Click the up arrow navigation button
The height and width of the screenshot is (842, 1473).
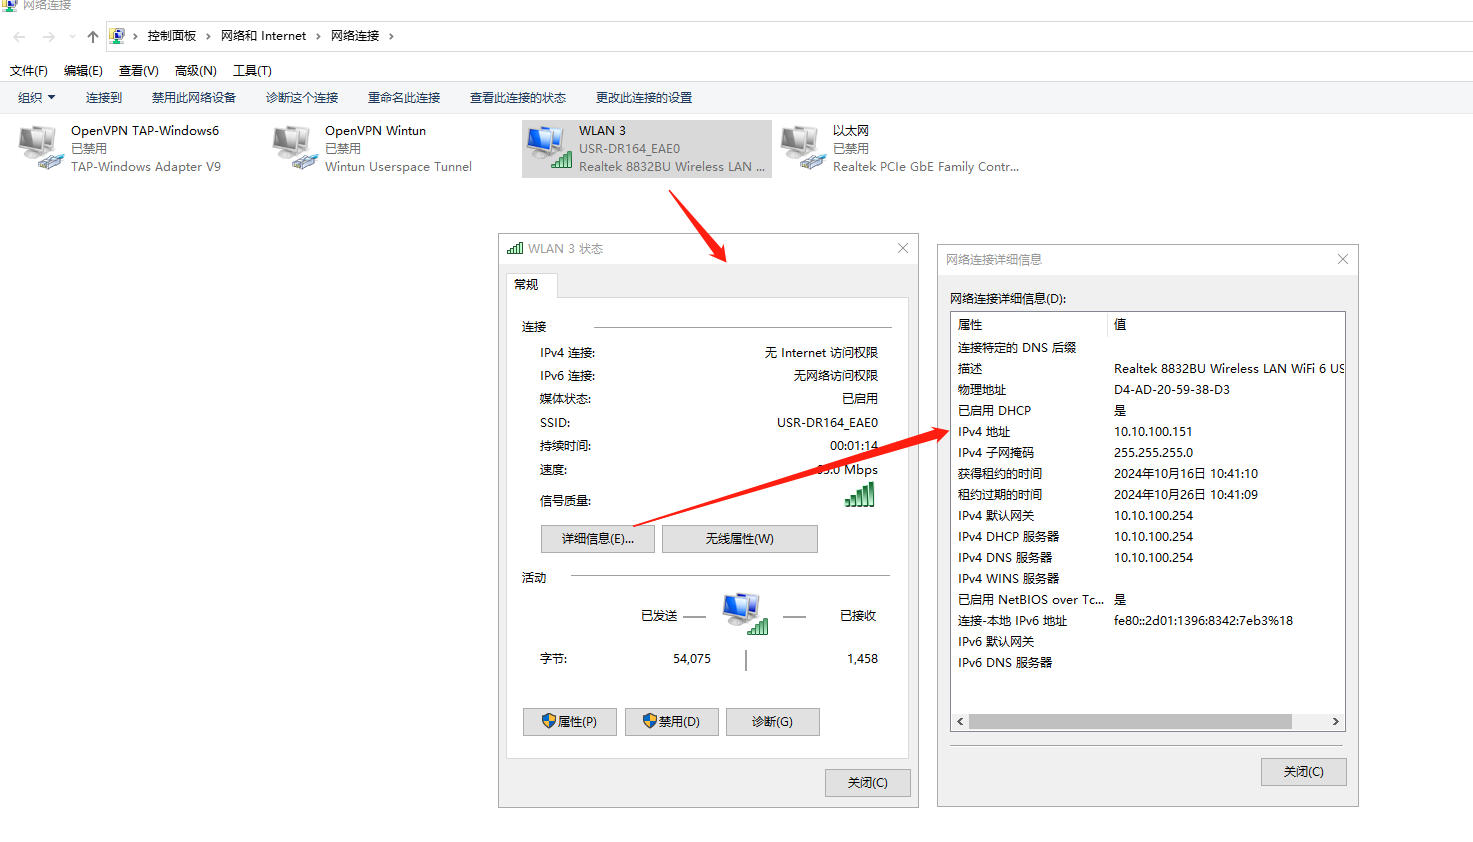pyautogui.click(x=93, y=36)
